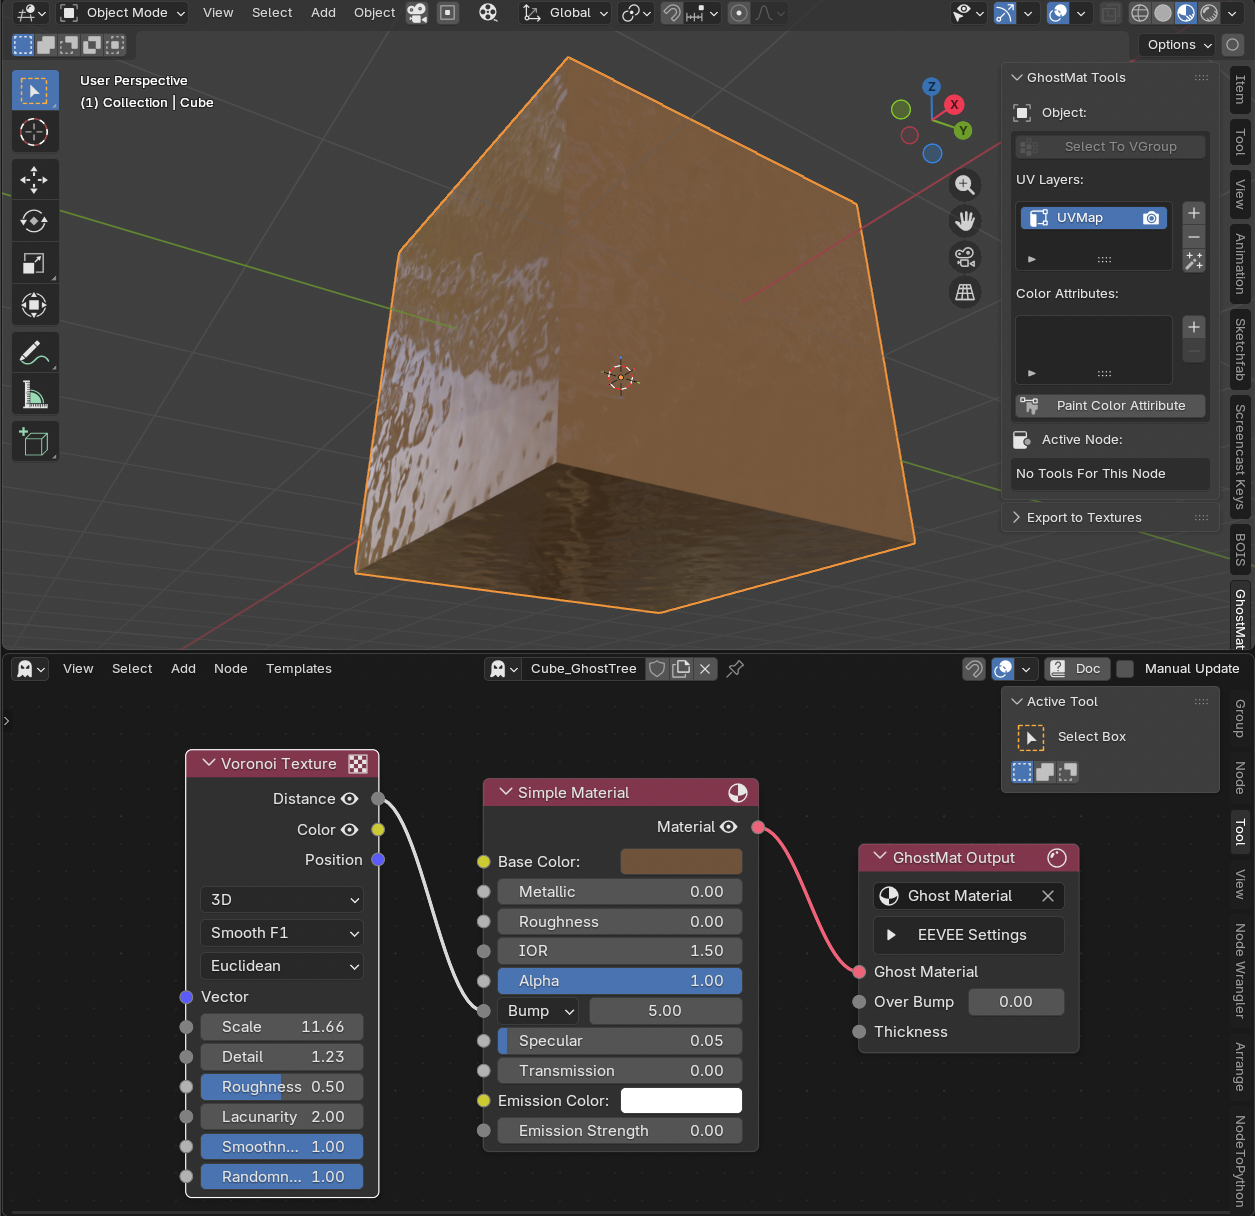Image resolution: width=1255 pixels, height=1216 pixels.
Task: Click the viewport zoom magnifier icon
Action: pos(965,185)
